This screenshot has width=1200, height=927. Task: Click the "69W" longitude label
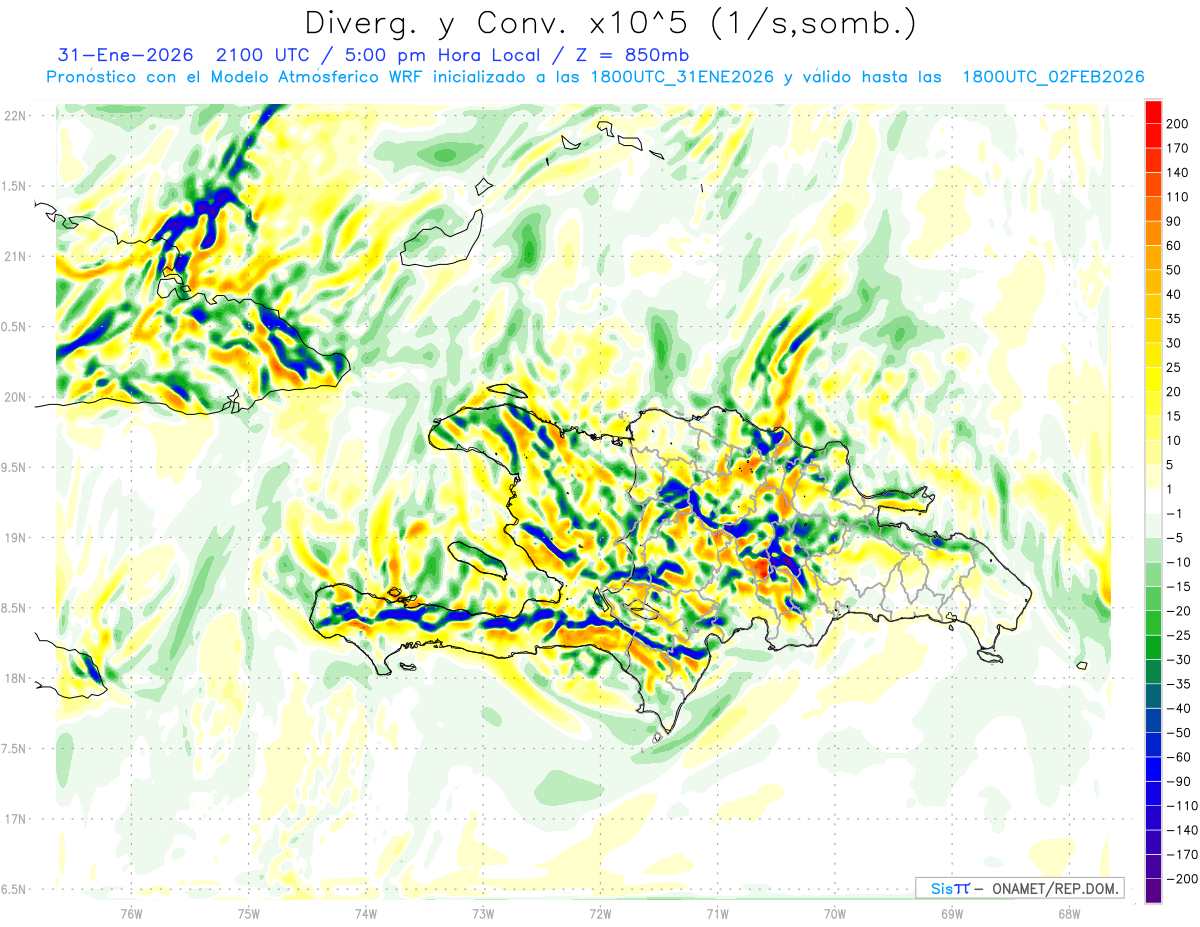[952, 913]
